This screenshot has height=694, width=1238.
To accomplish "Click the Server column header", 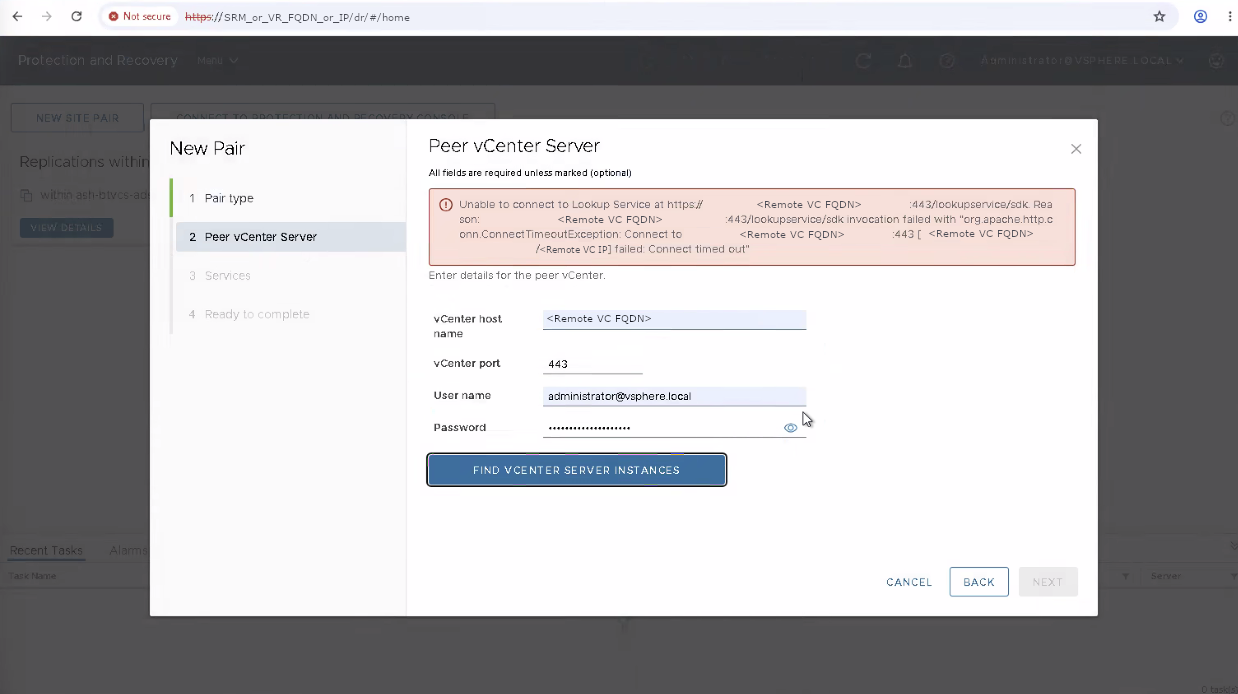I will (x=1166, y=576).
